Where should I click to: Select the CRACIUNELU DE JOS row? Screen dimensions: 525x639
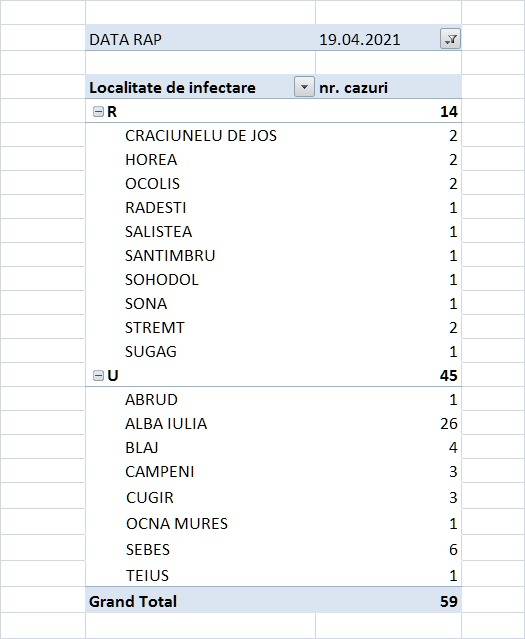coord(274,135)
